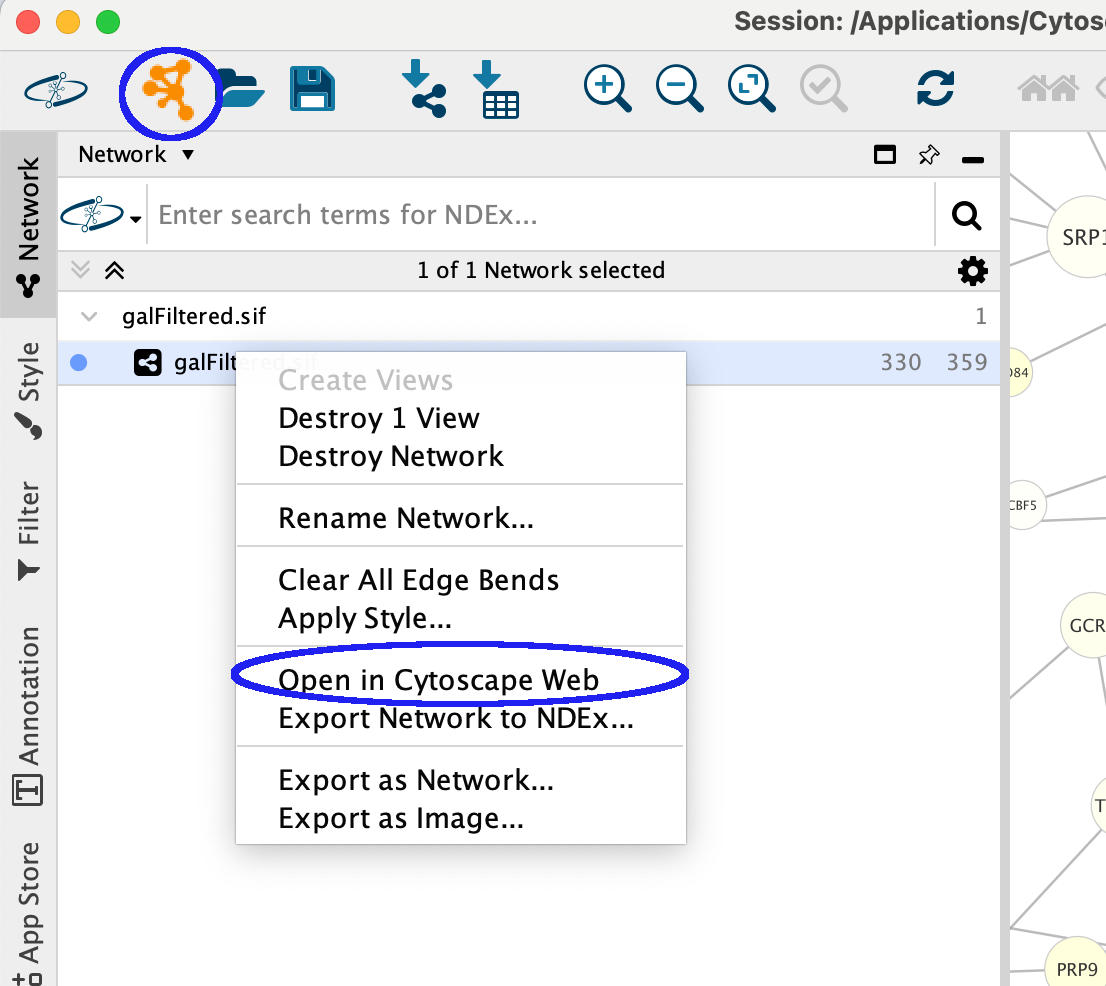Zoom out of the network view
The height and width of the screenshot is (986, 1106).
click(680, 90)
